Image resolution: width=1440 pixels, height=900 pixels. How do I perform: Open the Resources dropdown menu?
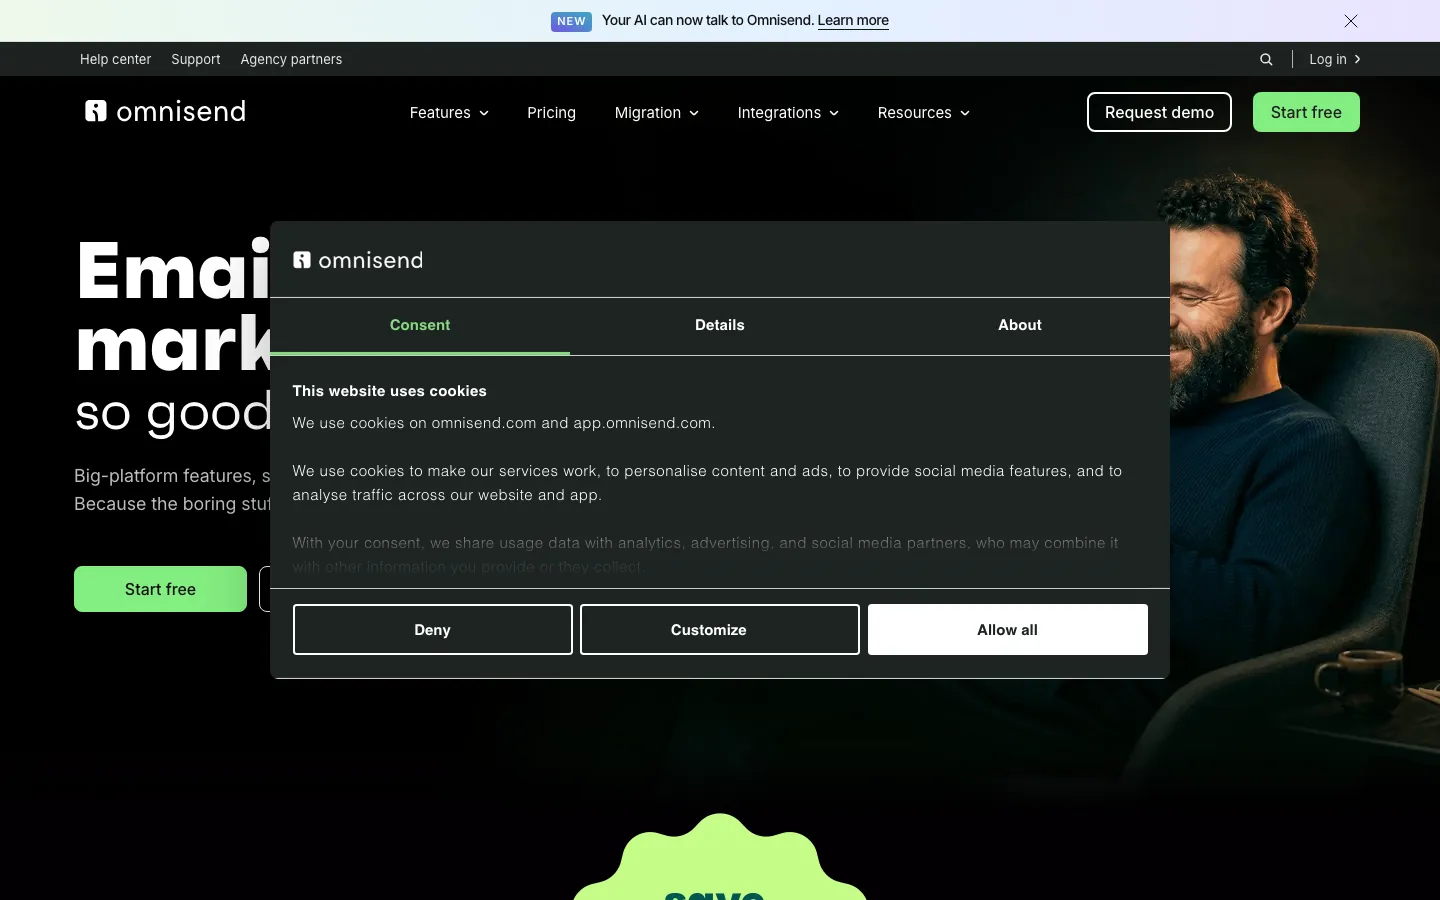point(924,113)
